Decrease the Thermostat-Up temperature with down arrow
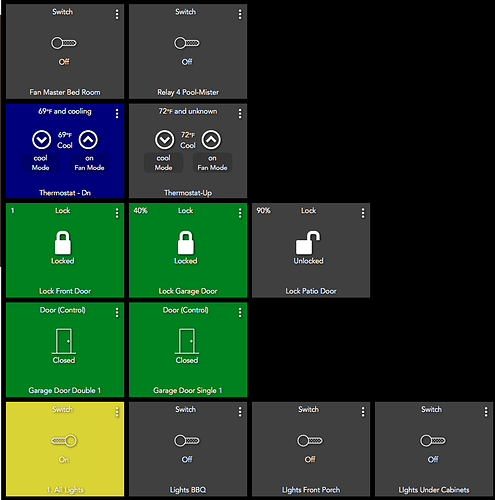The height and width of the screenshot is (500, 495). click(165, 140)
